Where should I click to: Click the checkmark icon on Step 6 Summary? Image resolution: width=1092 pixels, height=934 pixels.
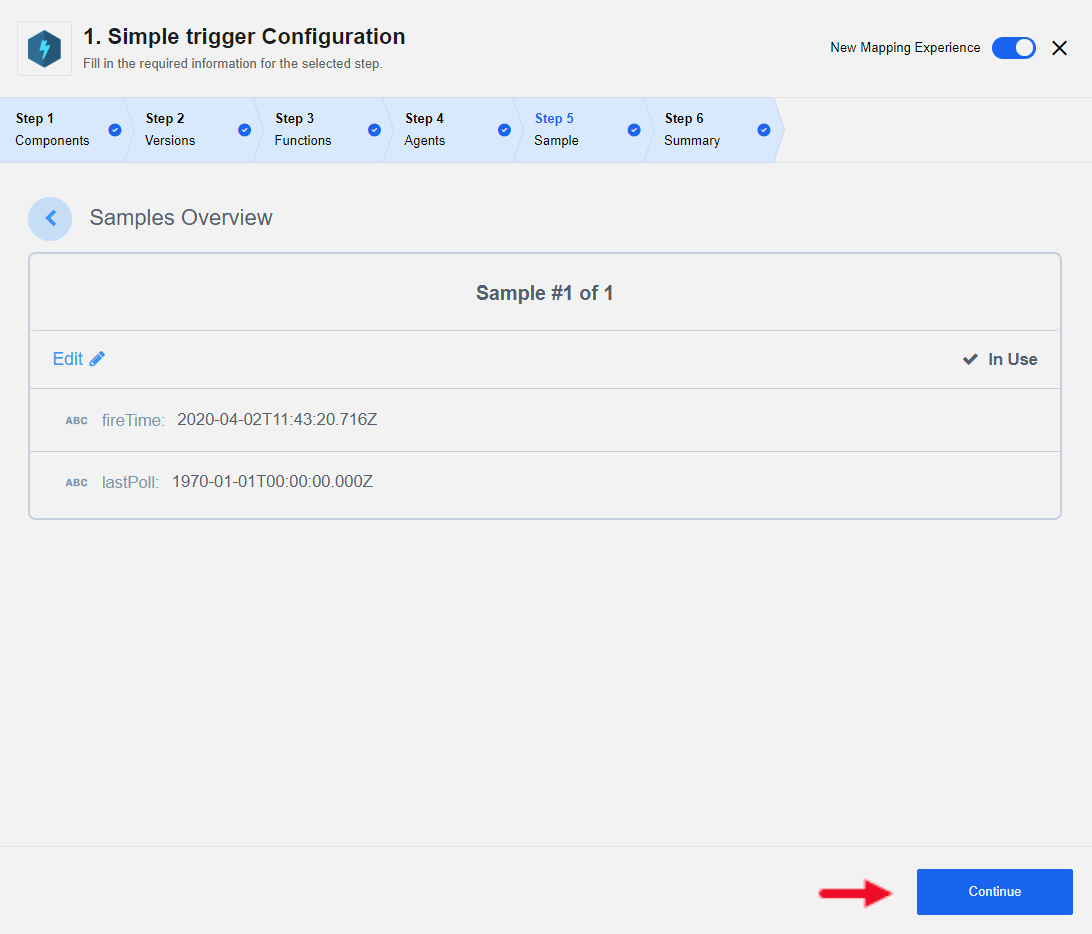[x=764, y=130]
